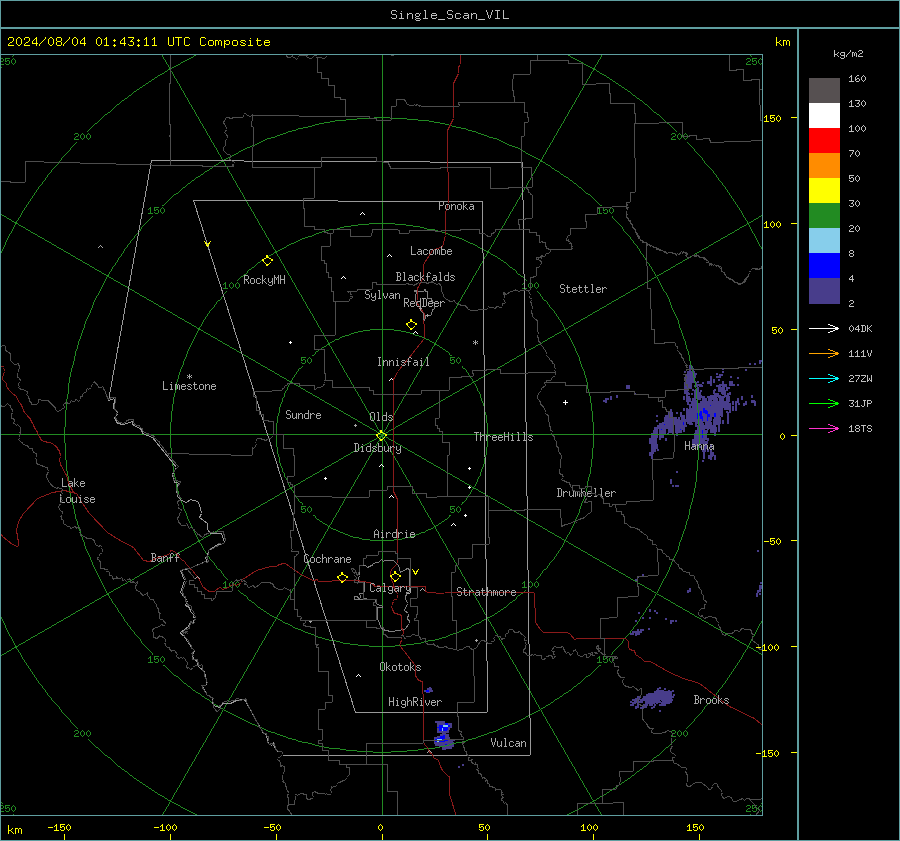900x841 pixels.
Task: Click the Stettler town label
Action: coord(583,289)
